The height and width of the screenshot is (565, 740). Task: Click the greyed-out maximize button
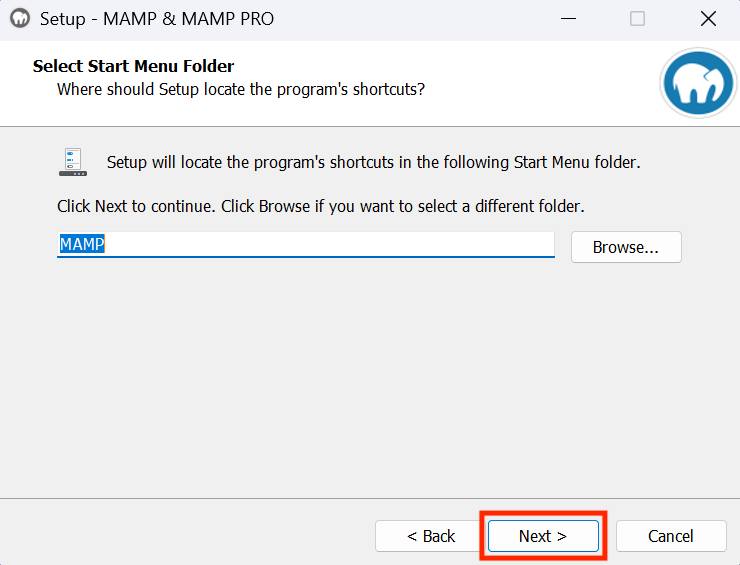[637, 19]
